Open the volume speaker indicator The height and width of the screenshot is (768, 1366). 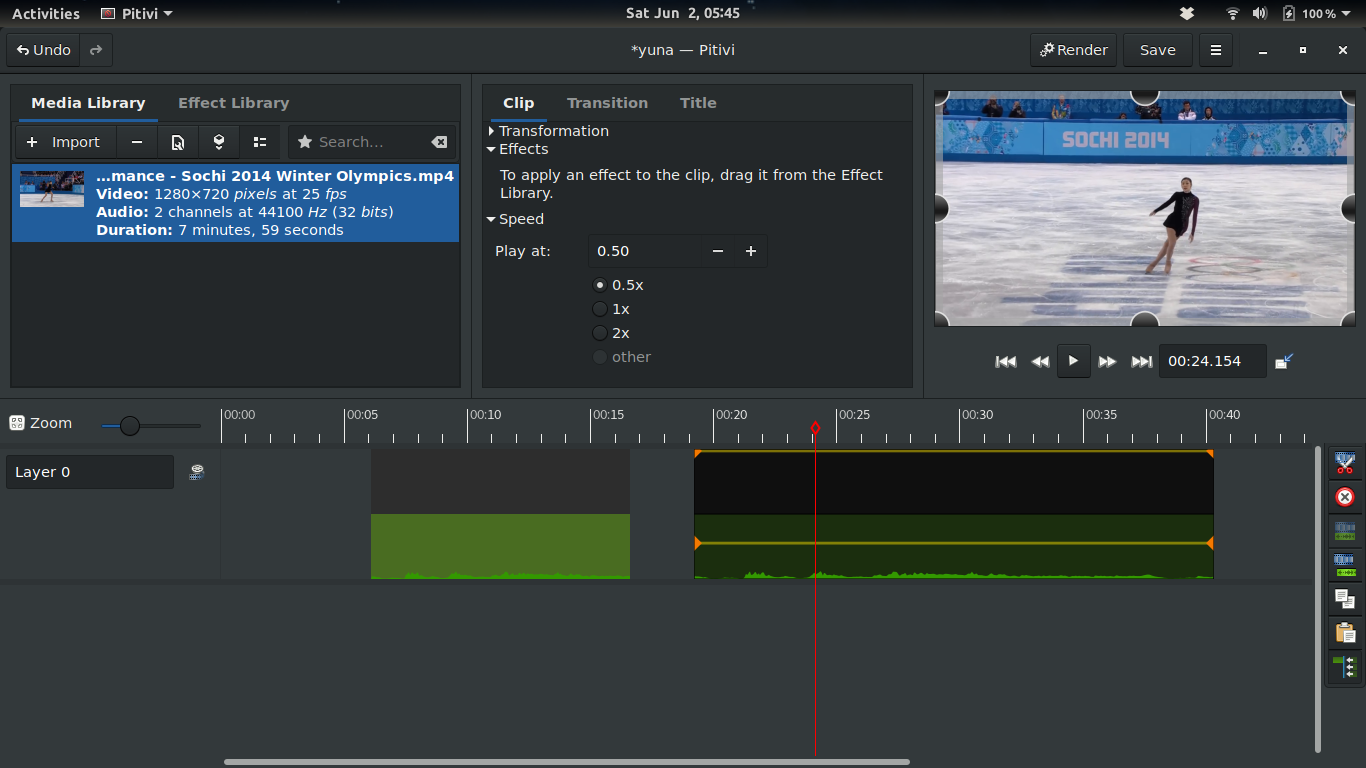pyautogui.click(x=1259, y=14)
